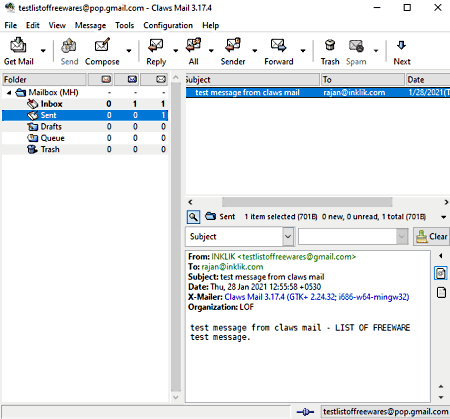Open Get Mail dropdown arrow
450x419 pixels.
43,51
